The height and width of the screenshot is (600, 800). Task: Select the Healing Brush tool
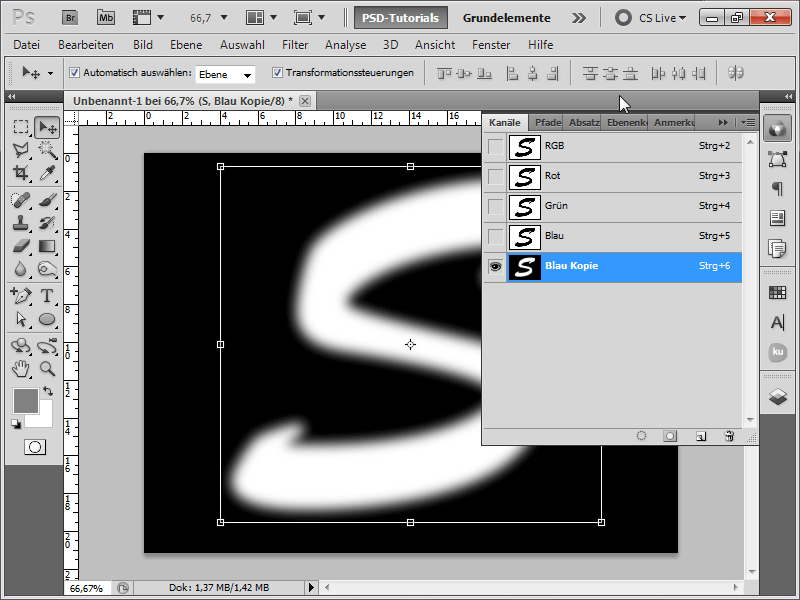click(20, 199)
